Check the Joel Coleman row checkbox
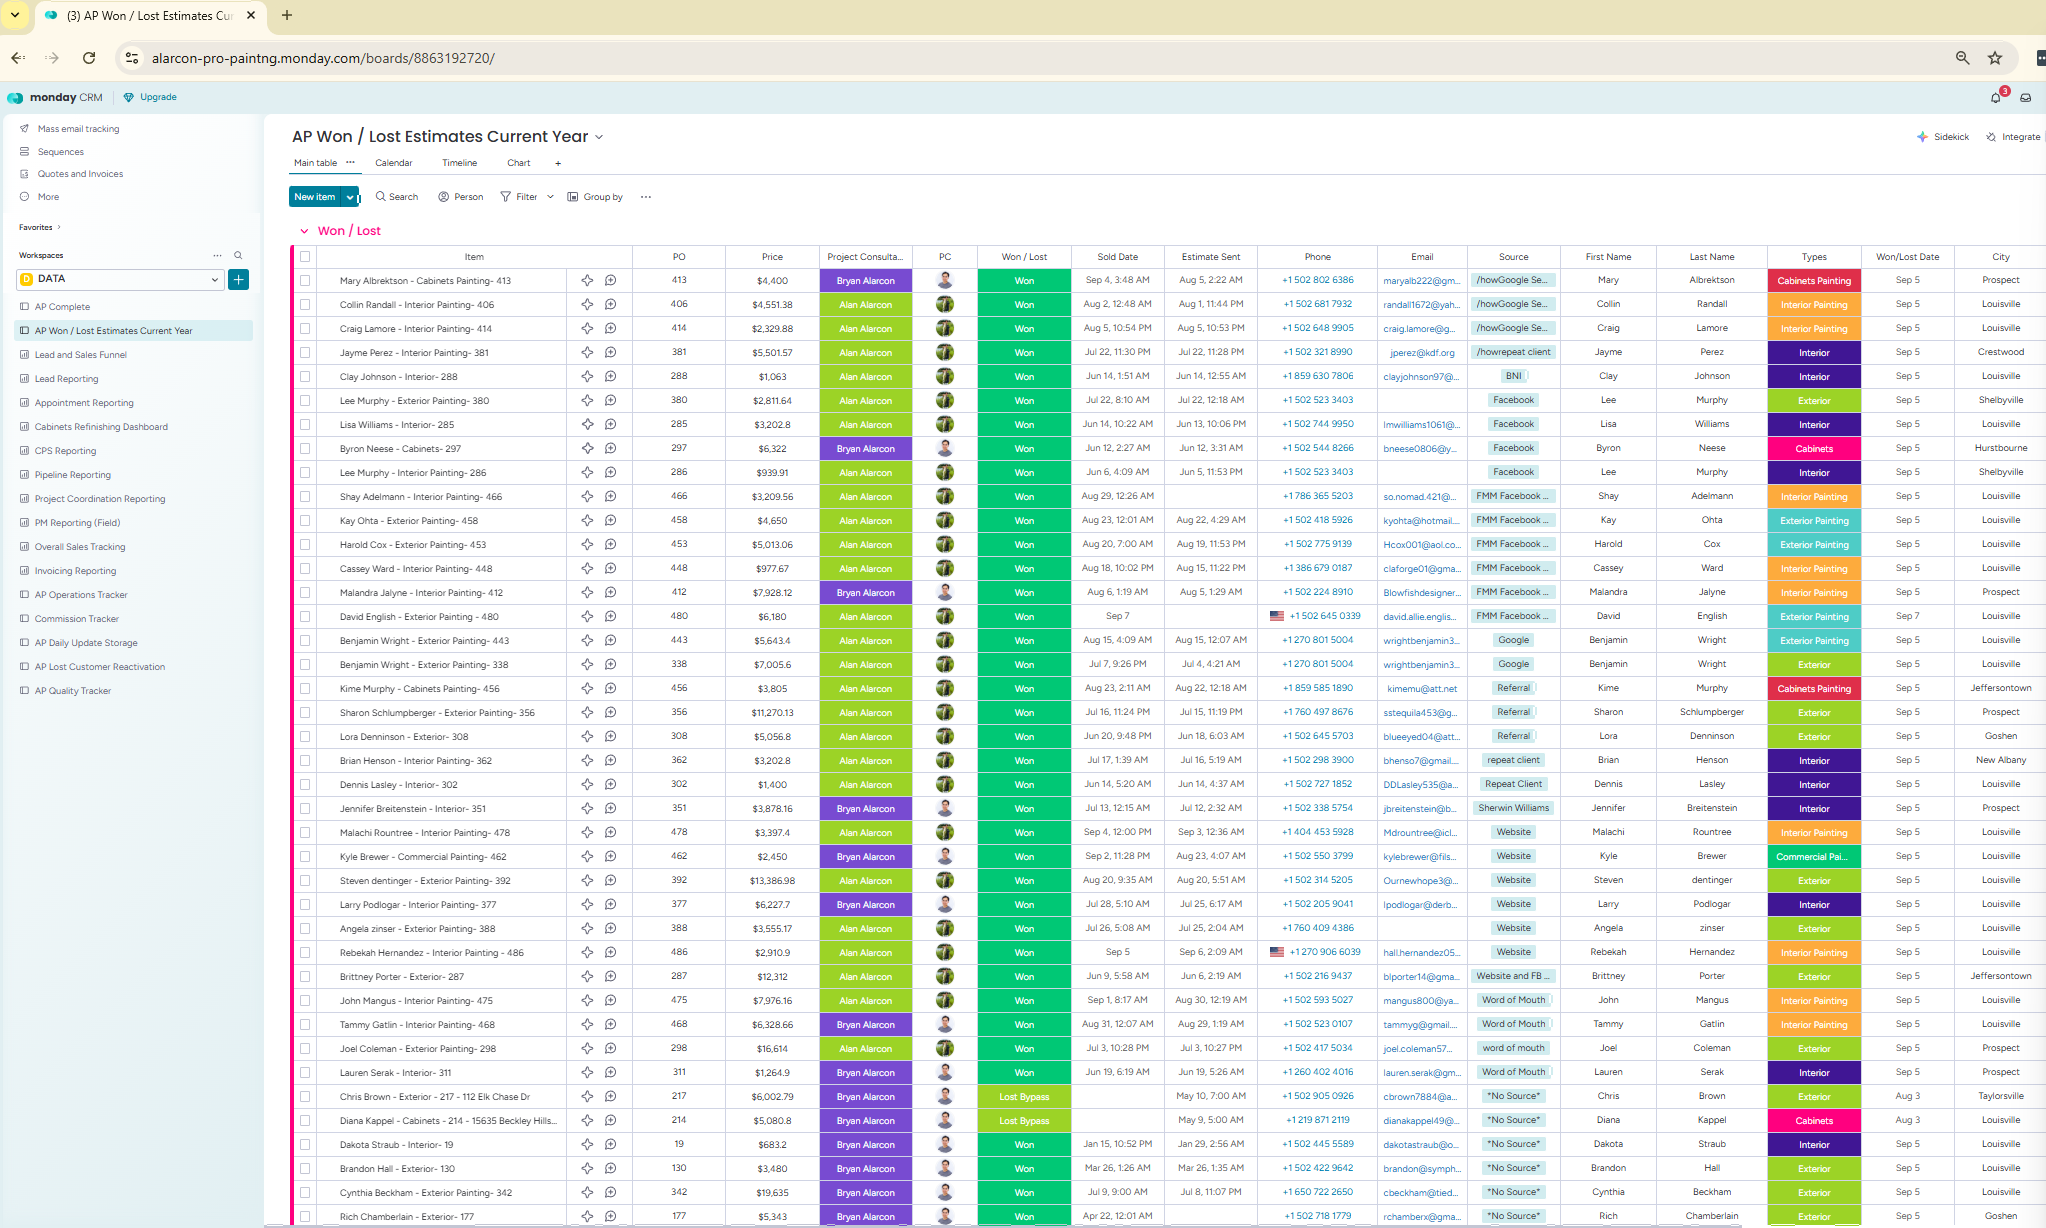 (305, 1049)
